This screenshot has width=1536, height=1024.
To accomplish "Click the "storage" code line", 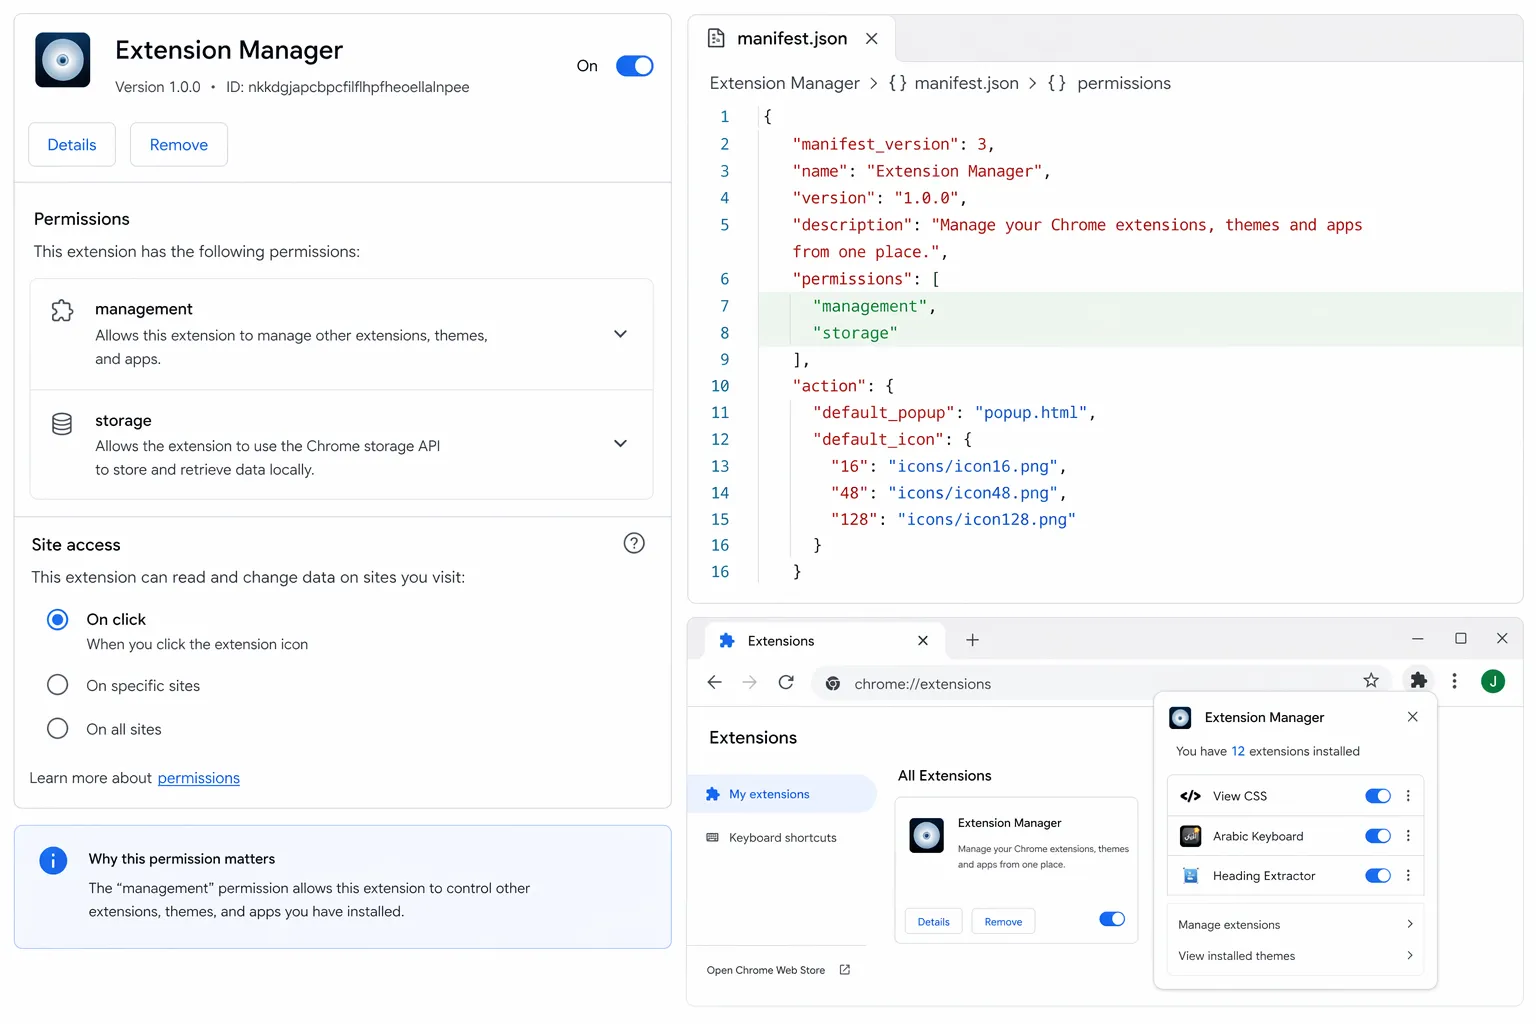I will tap(855, 333).
